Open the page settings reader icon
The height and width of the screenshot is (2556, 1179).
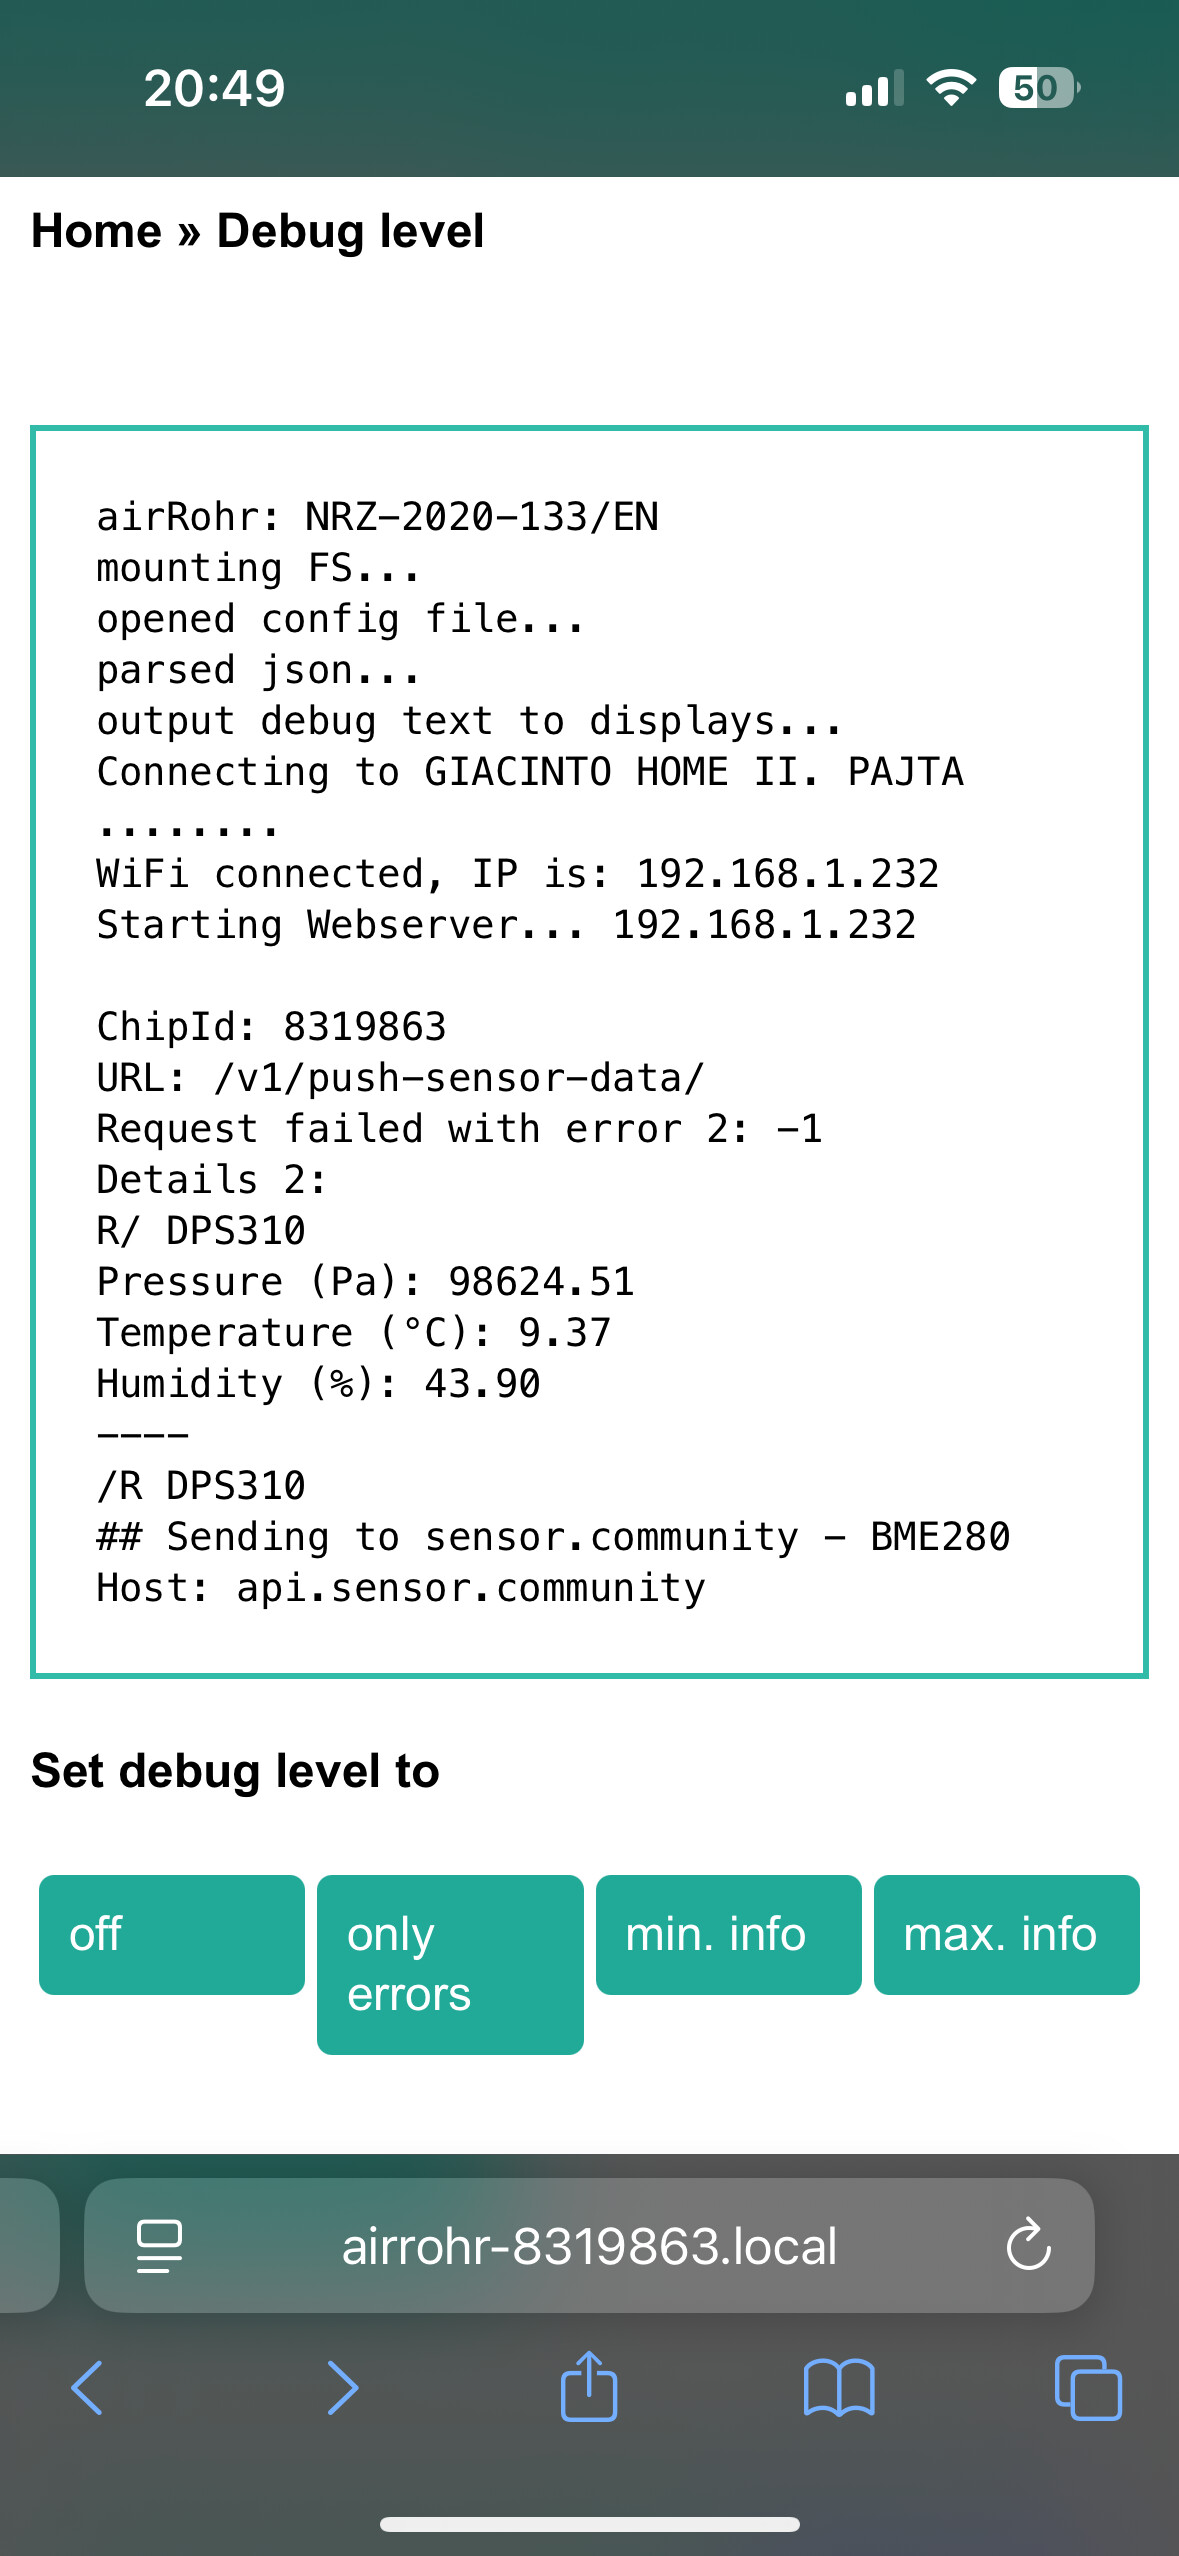point(159,2246)
